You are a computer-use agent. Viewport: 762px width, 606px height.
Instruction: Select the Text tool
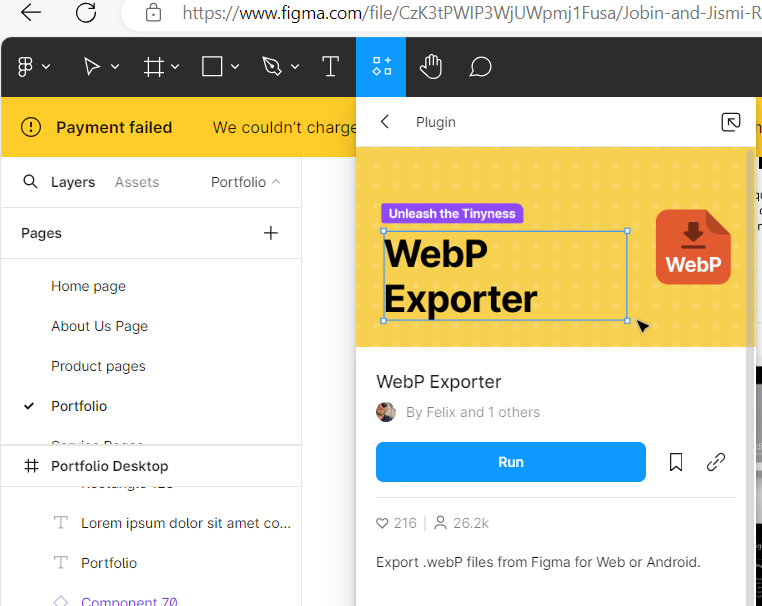pyautogui.click(x=330, y=67)
